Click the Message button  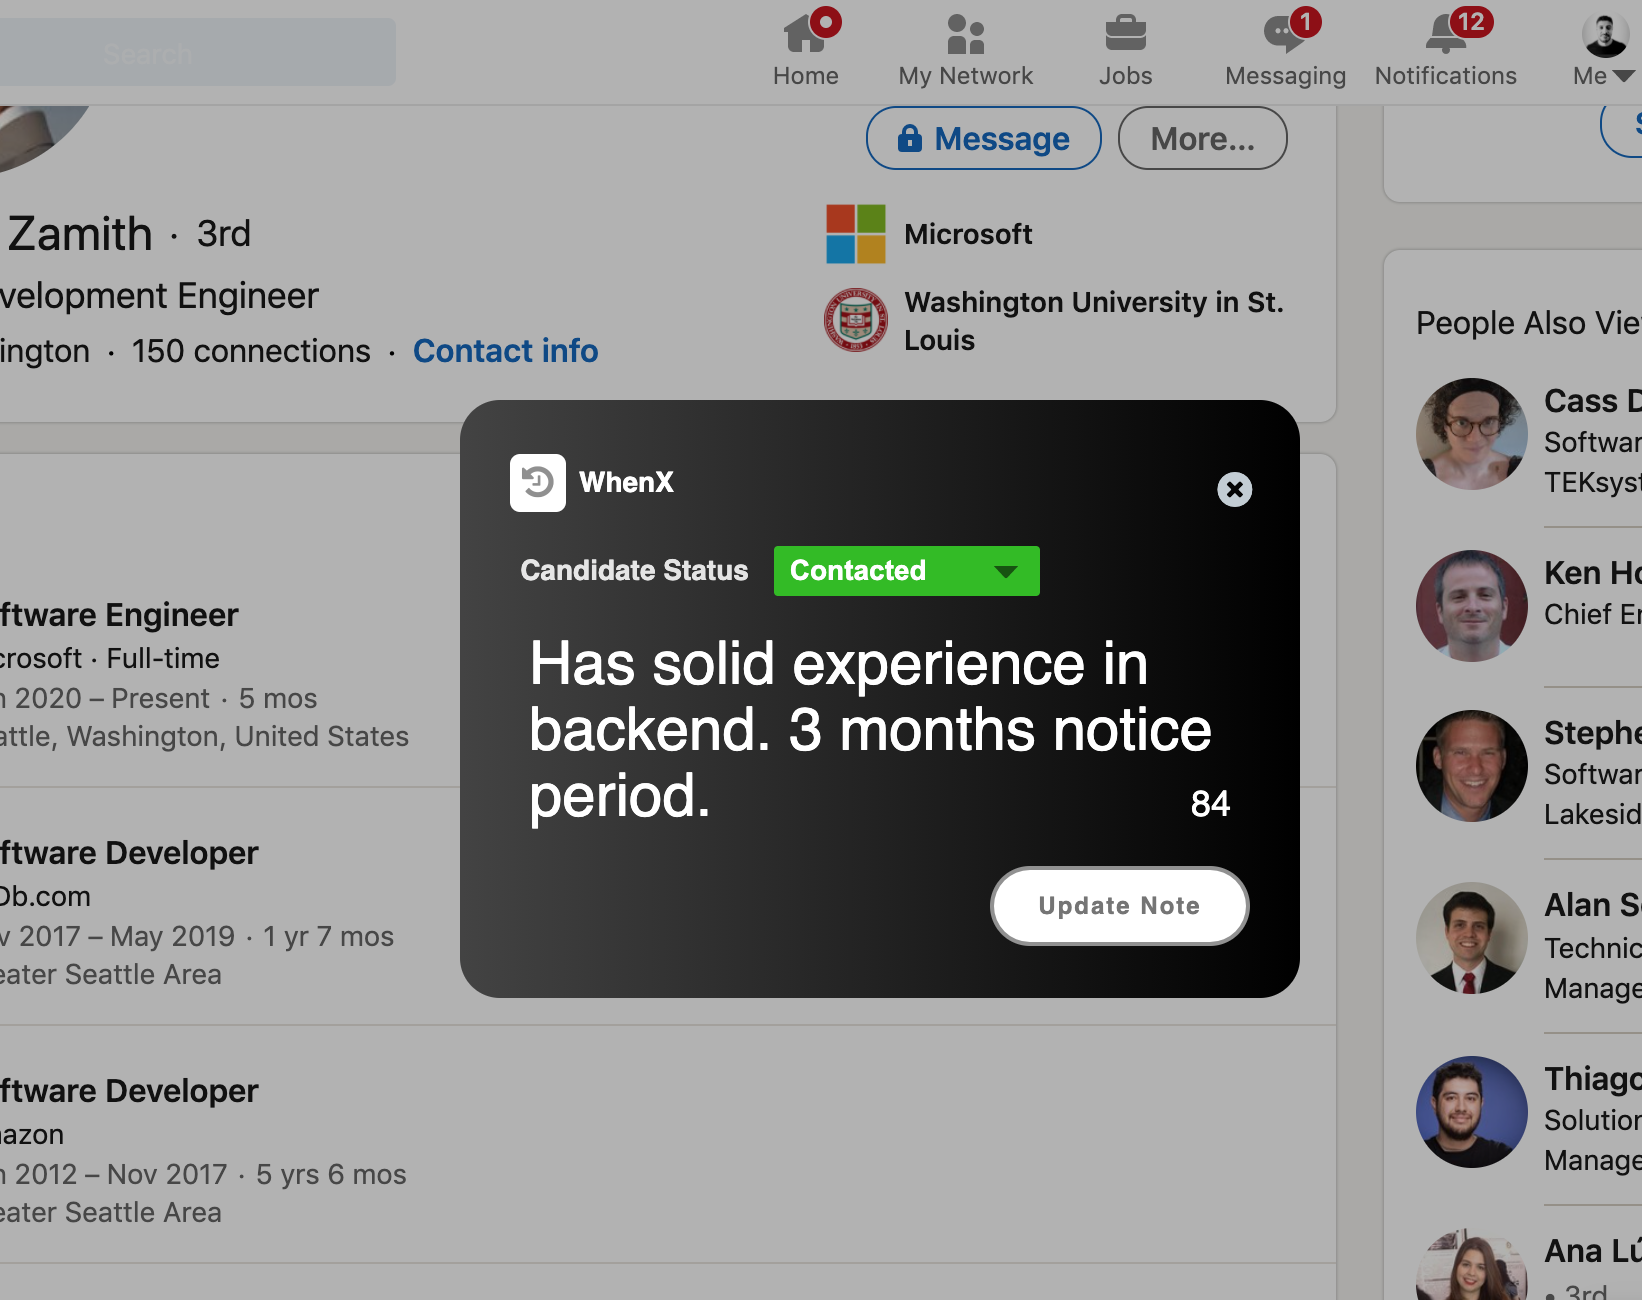[x=984, y=138]
